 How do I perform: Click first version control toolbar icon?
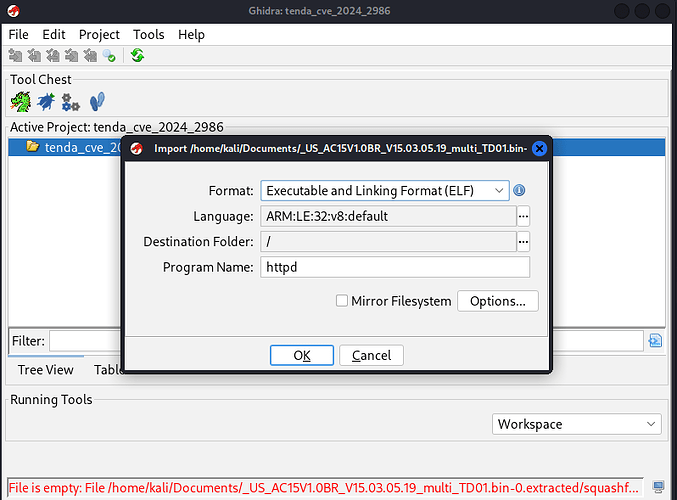coord(16,56)
